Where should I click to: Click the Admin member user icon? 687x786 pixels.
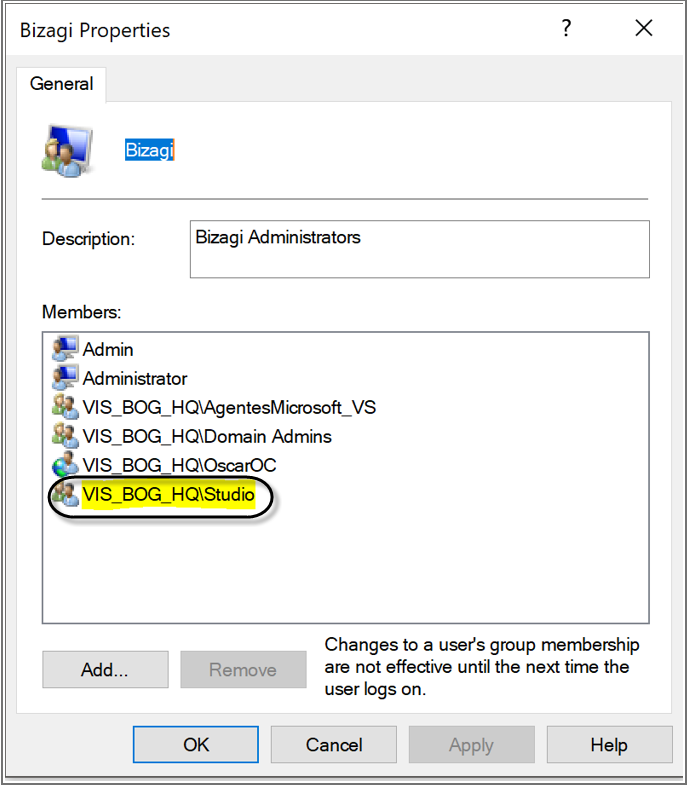65,349
